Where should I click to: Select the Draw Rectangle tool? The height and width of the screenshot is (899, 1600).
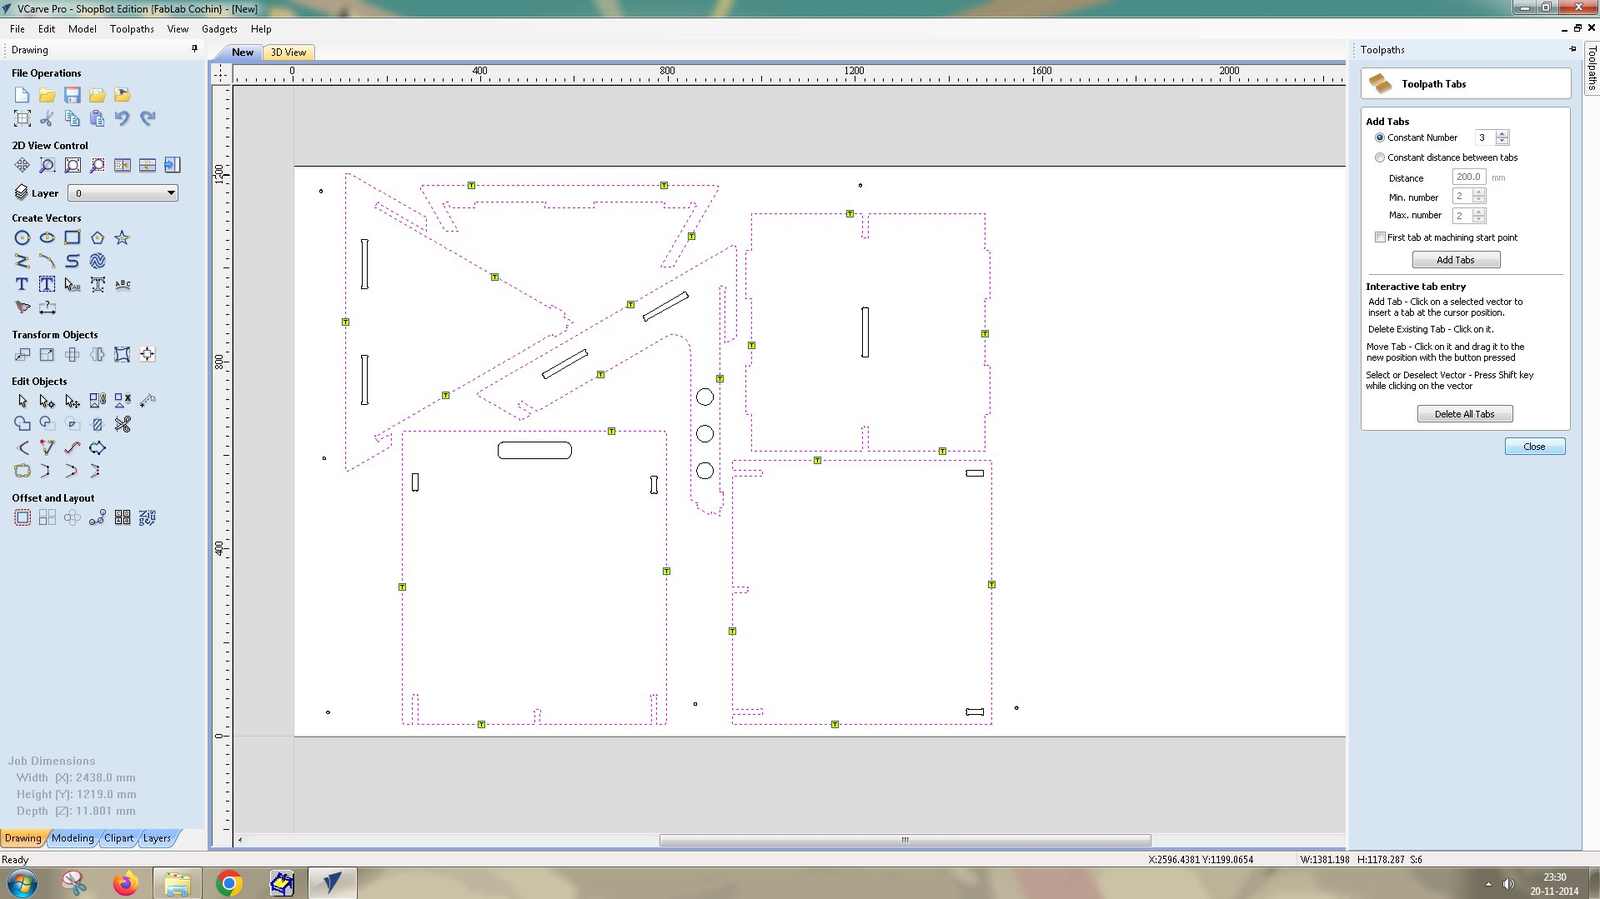(72, 238)
